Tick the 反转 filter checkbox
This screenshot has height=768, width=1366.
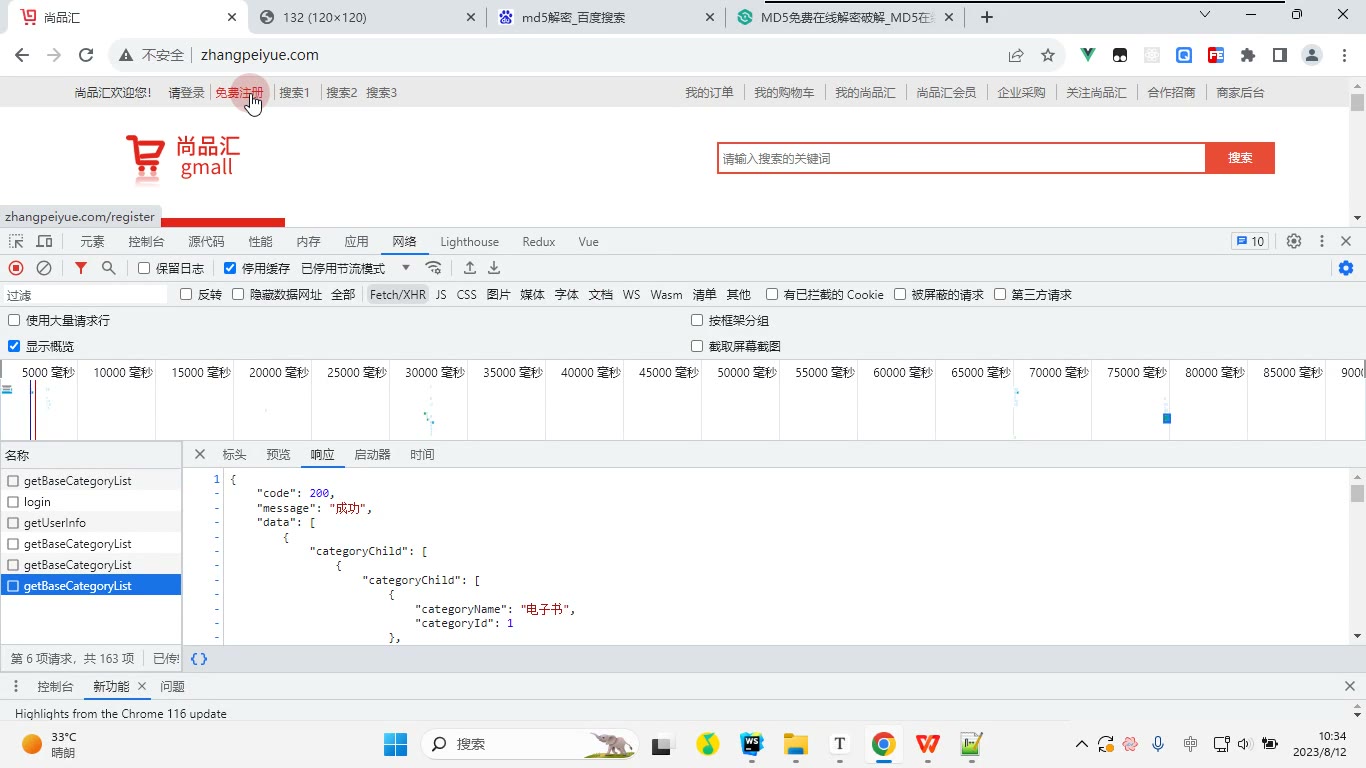(186, 294)
